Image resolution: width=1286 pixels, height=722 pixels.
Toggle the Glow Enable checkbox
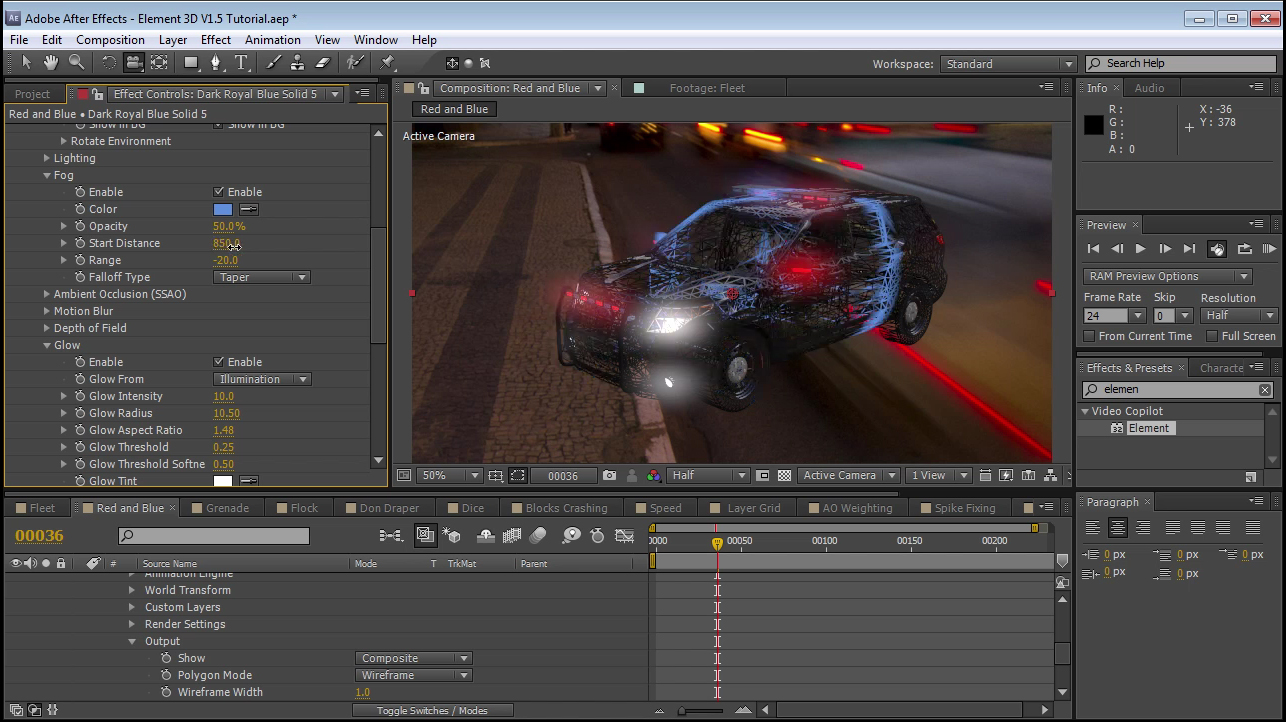coord(219,362)
